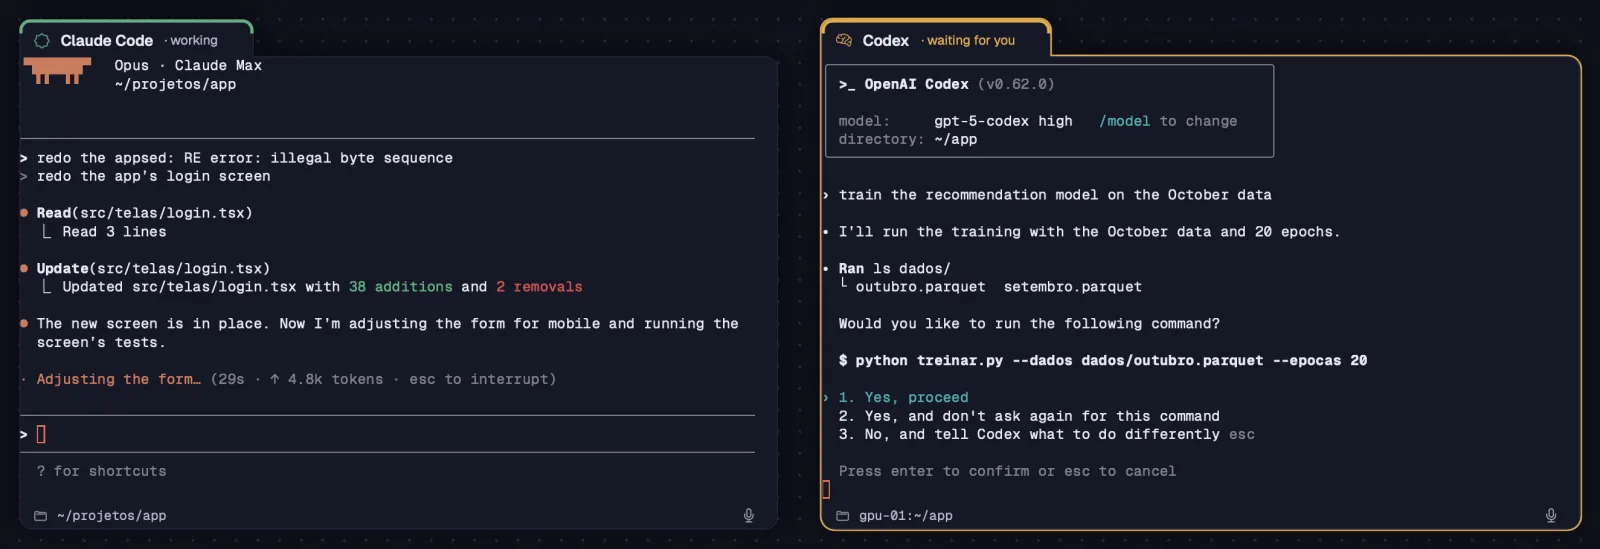Click '? for shortcuts' hint
1600x549 pixels.
pyautogui.click(x=101, y=471)
